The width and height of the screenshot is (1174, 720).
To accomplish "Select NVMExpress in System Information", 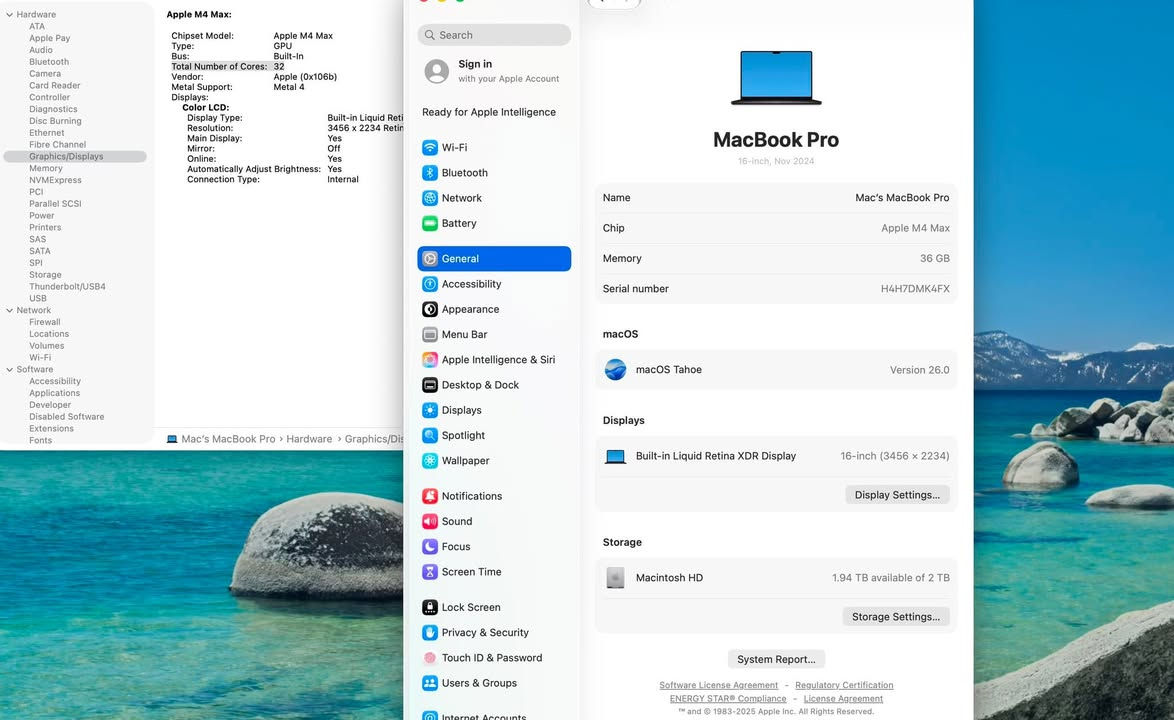I will pos(55,180).
